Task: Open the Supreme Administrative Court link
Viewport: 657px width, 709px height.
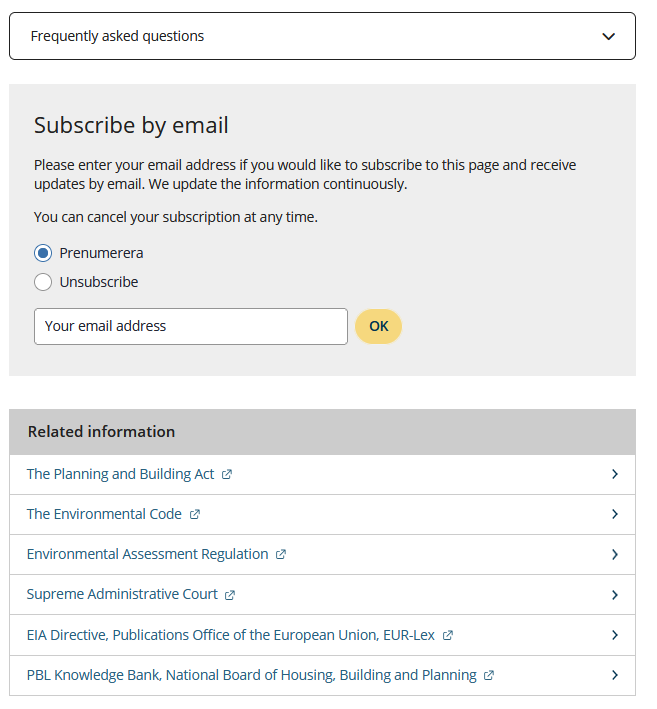Action: (122, 594)
